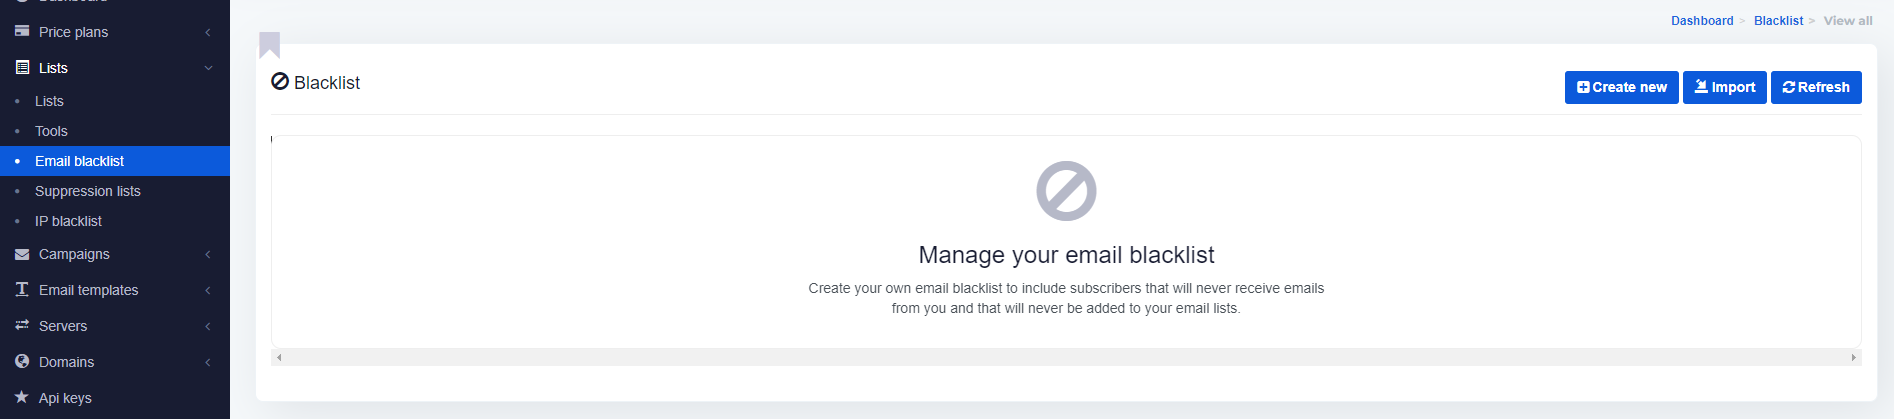Refresh the blacklist table

(1816, 87)
